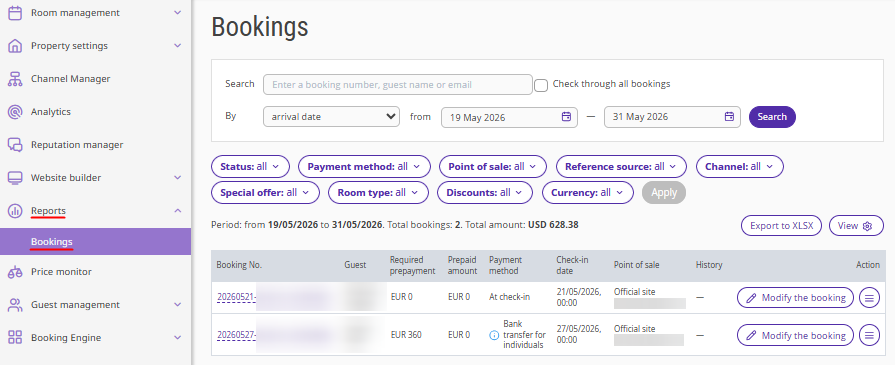Image resolution: width=895 pixels, height=365 pixels.
Task: Click the info icon beside Bank transfer
Action: point(494,335)
